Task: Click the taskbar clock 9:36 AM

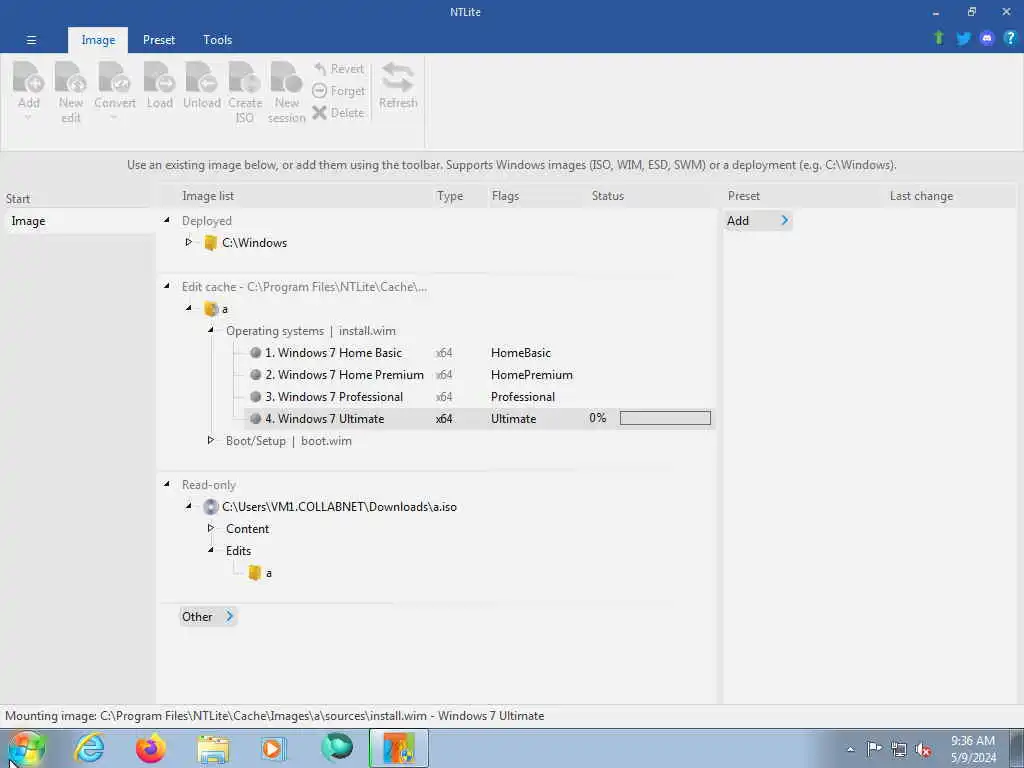Action: 972,741
